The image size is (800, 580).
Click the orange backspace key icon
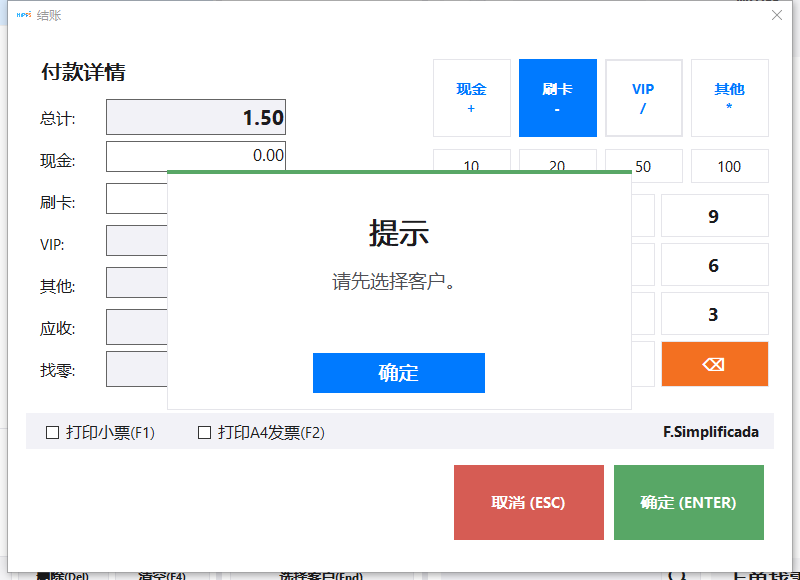(714, 364)
